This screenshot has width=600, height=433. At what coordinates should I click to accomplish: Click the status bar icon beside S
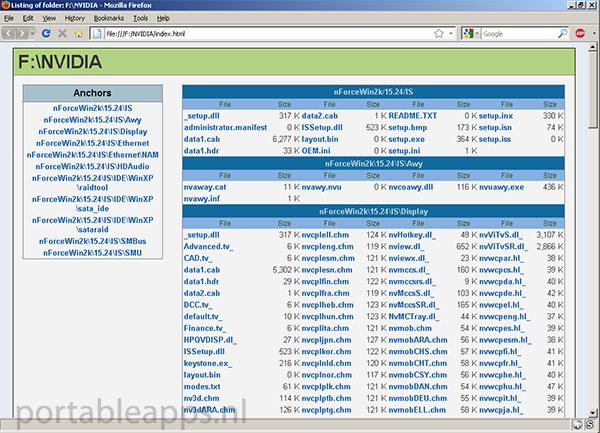tap(577, 424)
